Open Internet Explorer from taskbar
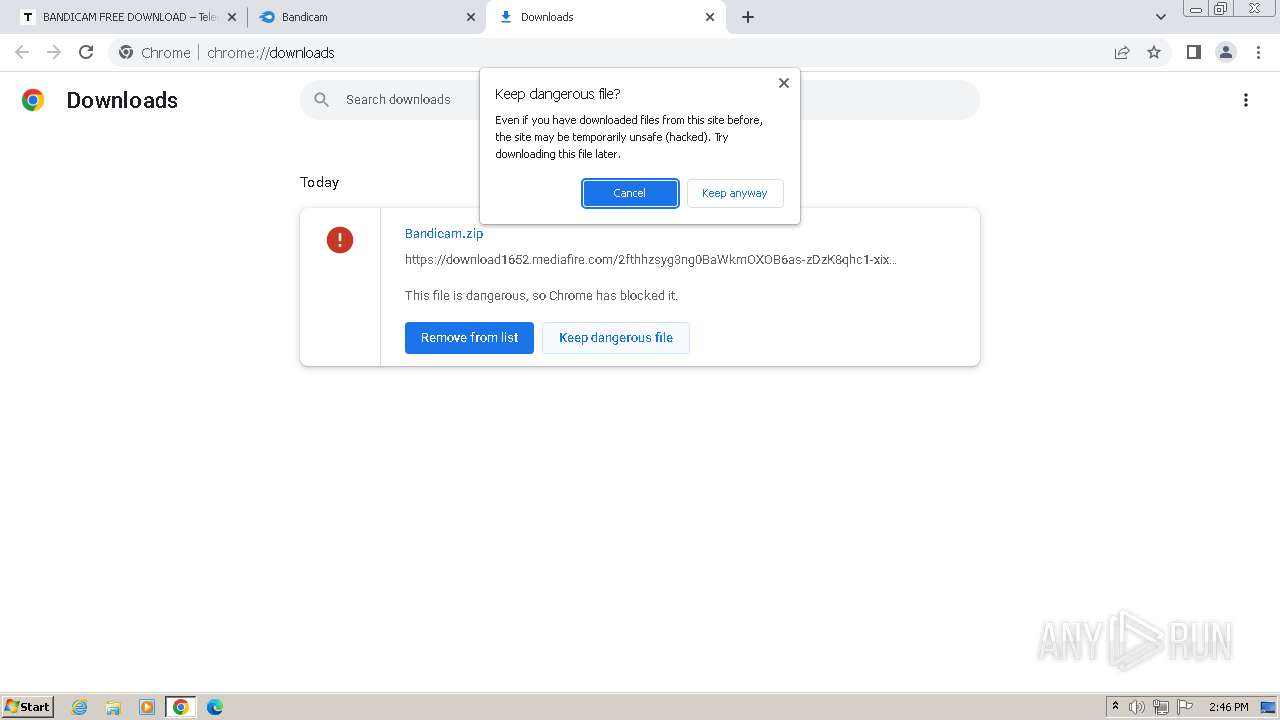This screenshot has width=1280, height=720. (80, 707)
